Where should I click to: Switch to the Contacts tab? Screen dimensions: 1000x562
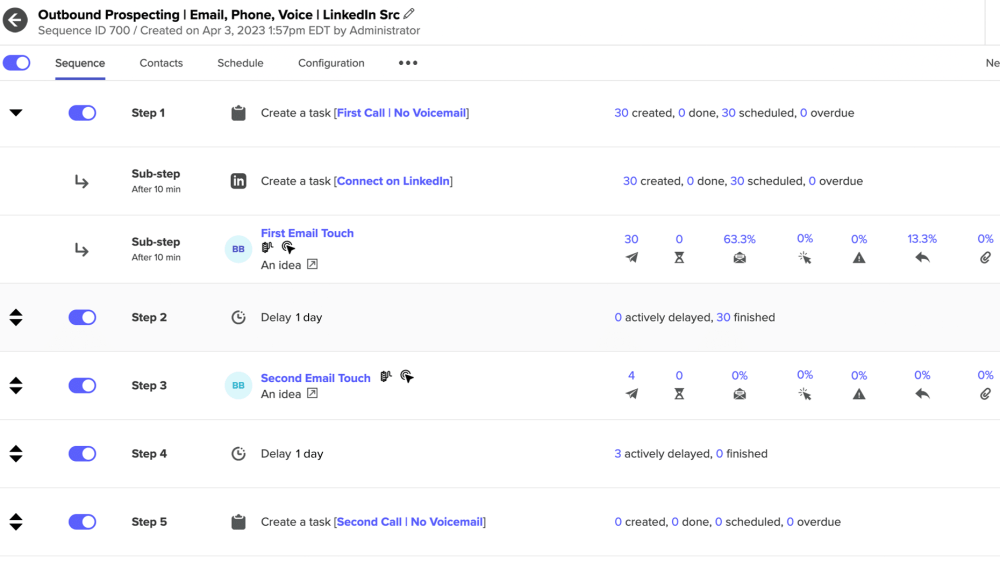(161, 63)
